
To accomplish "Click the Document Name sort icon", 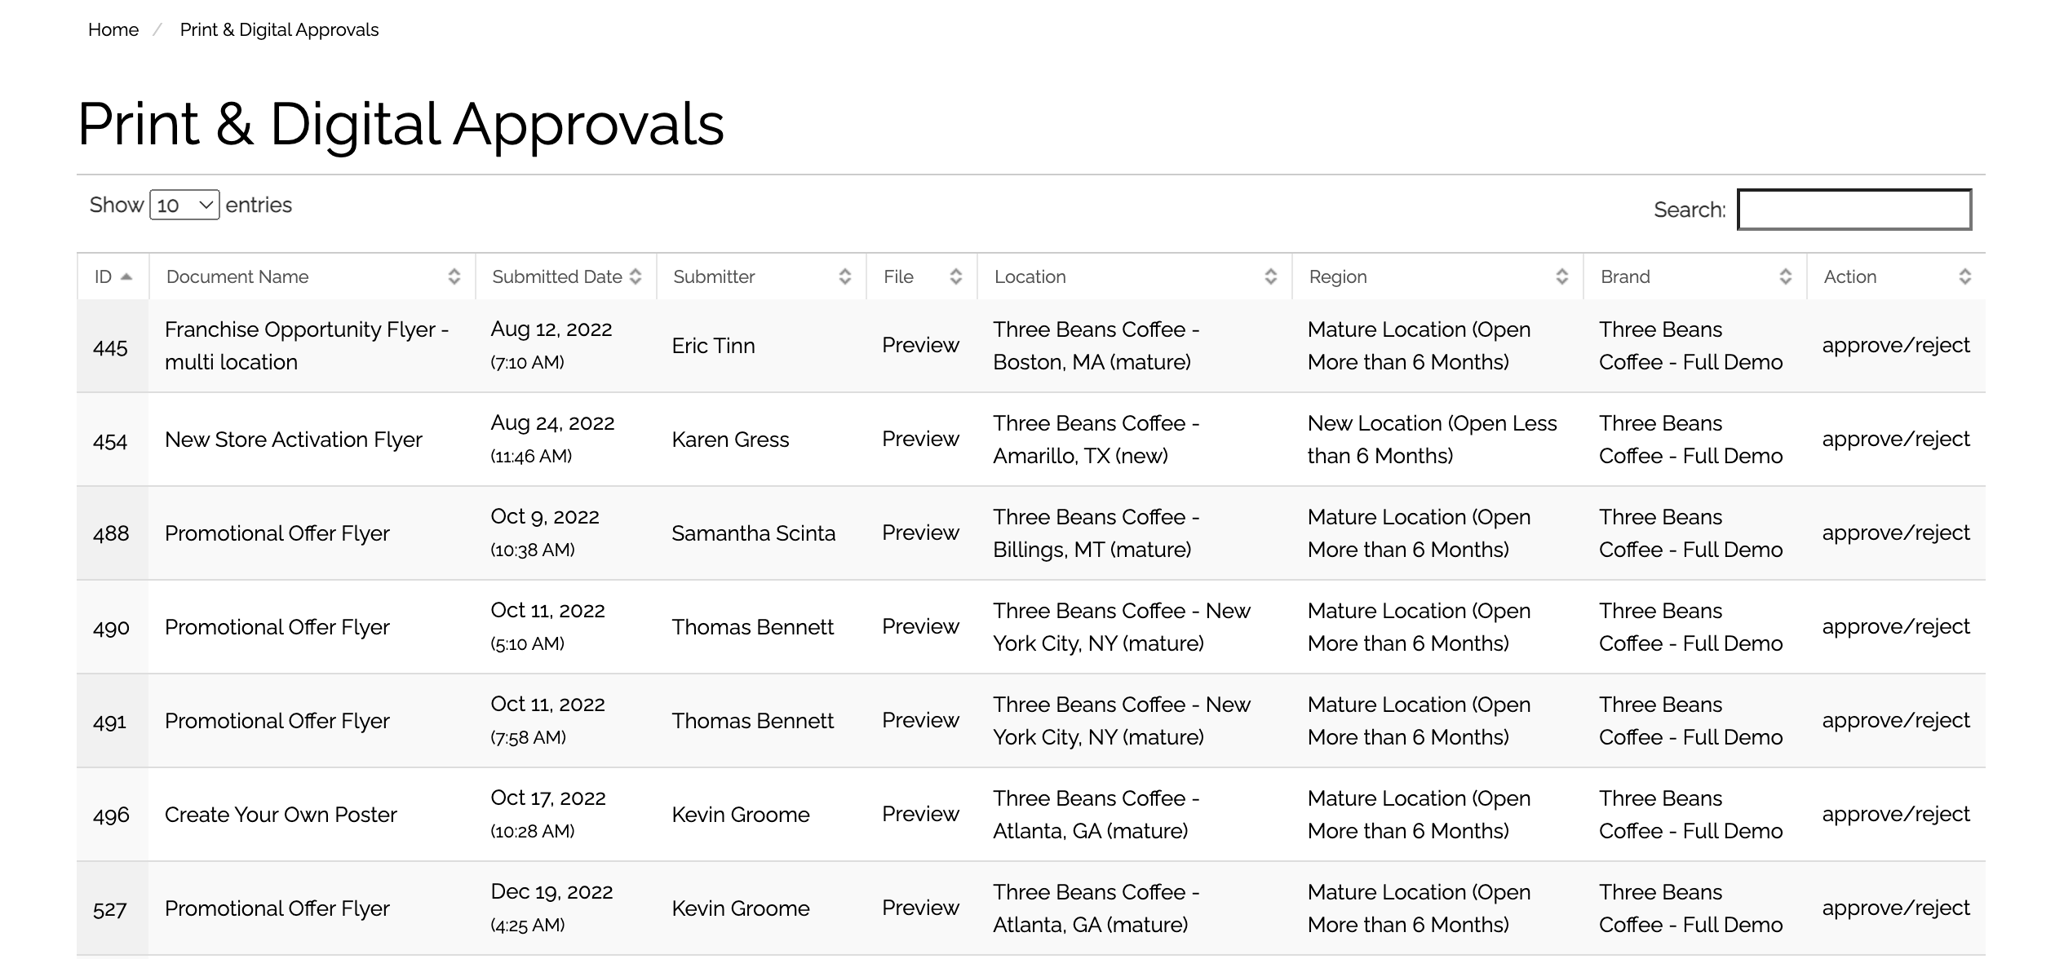I will pyautogui.click(x=453, y=277).
